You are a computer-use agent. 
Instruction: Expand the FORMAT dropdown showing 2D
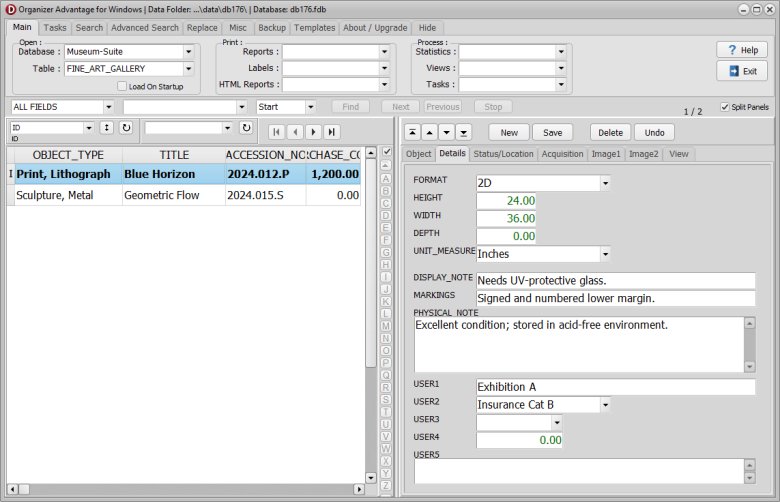[x=604, y=183]
